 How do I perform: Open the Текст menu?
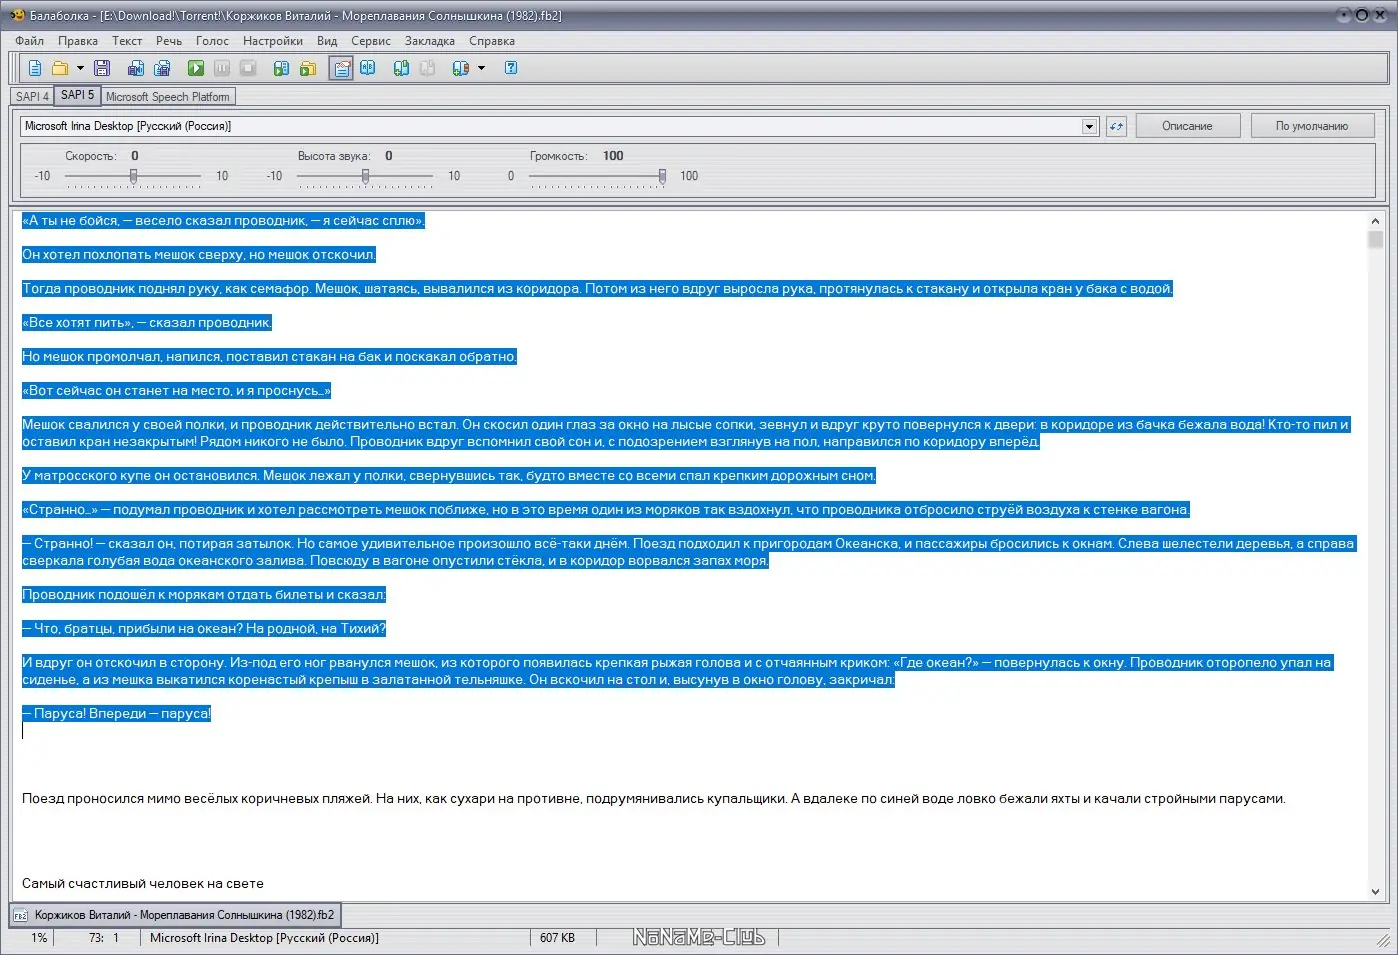127,41
